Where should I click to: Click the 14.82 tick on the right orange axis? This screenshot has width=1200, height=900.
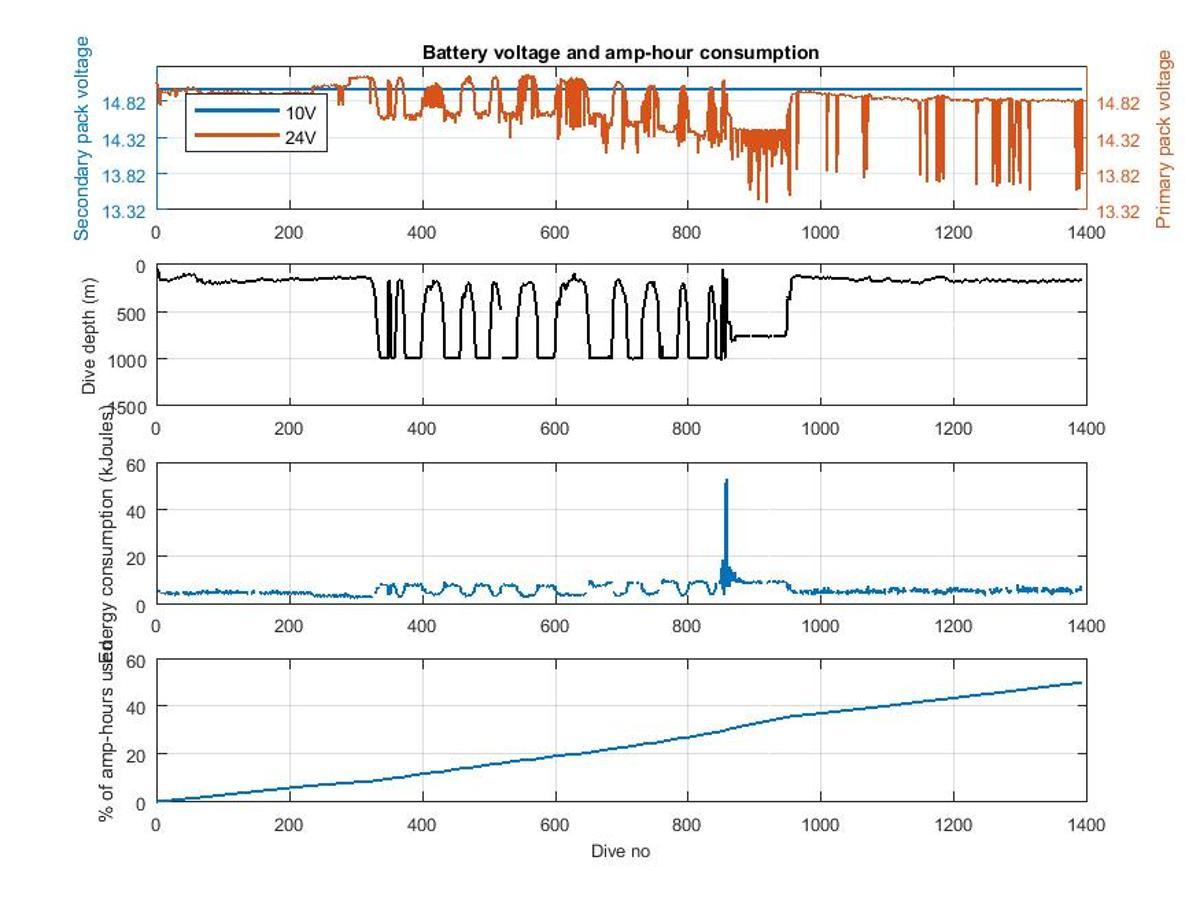coord(1117,103)
